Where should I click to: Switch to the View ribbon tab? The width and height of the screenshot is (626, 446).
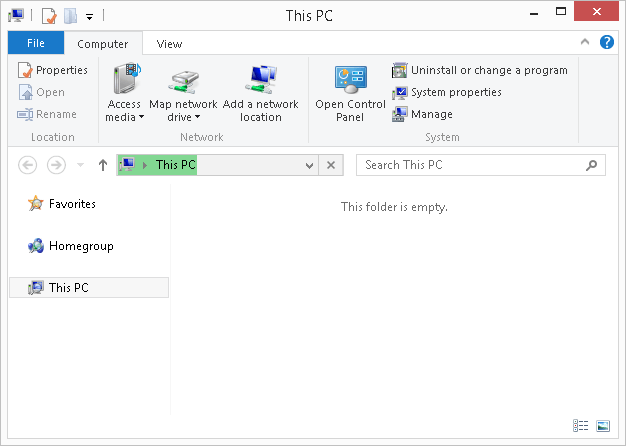pos(169,44)
